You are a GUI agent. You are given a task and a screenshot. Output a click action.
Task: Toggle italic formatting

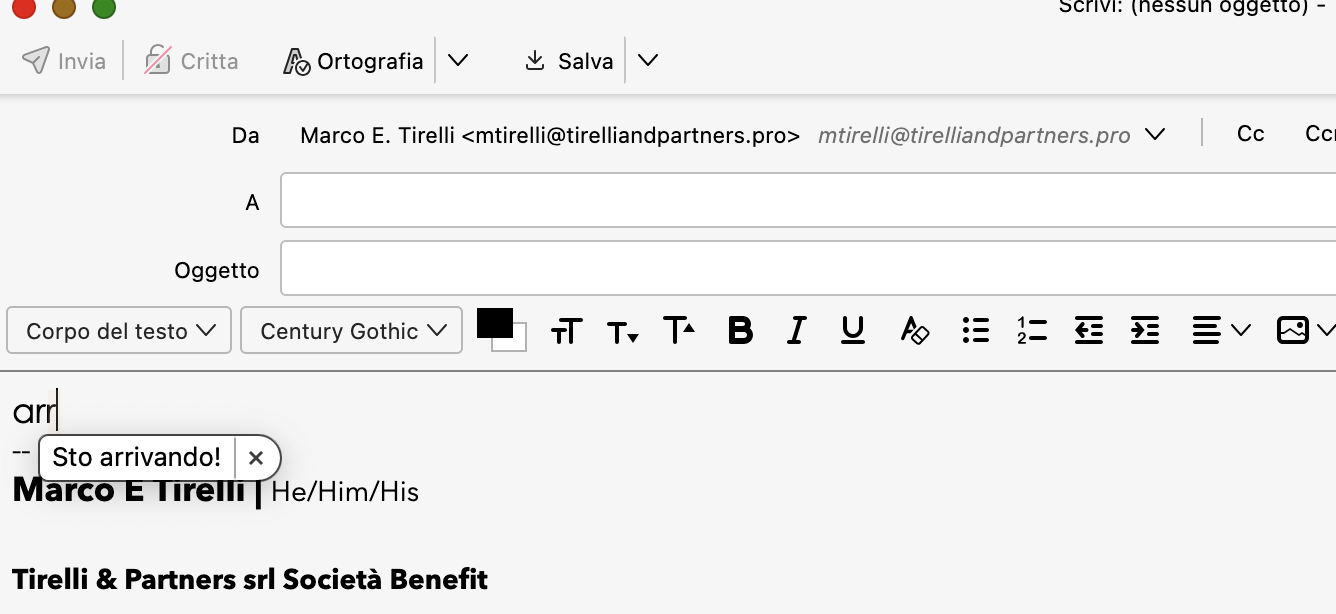pos(796,330)
